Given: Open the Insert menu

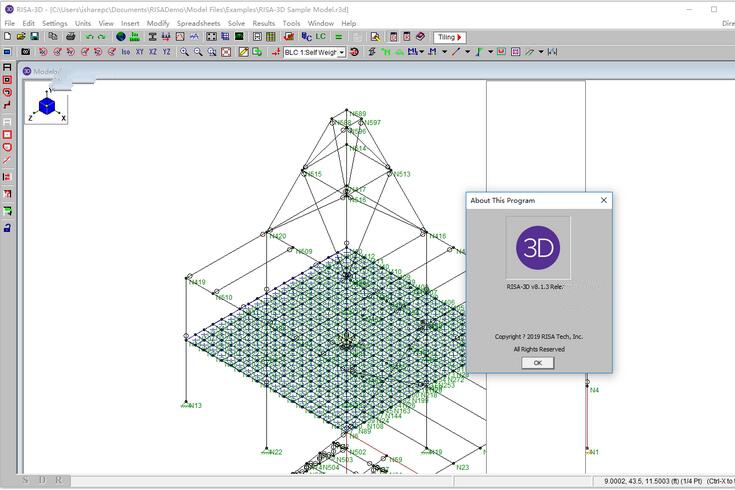Looking at the screenshot, I should pyautogui.click(x=130, y=23).
